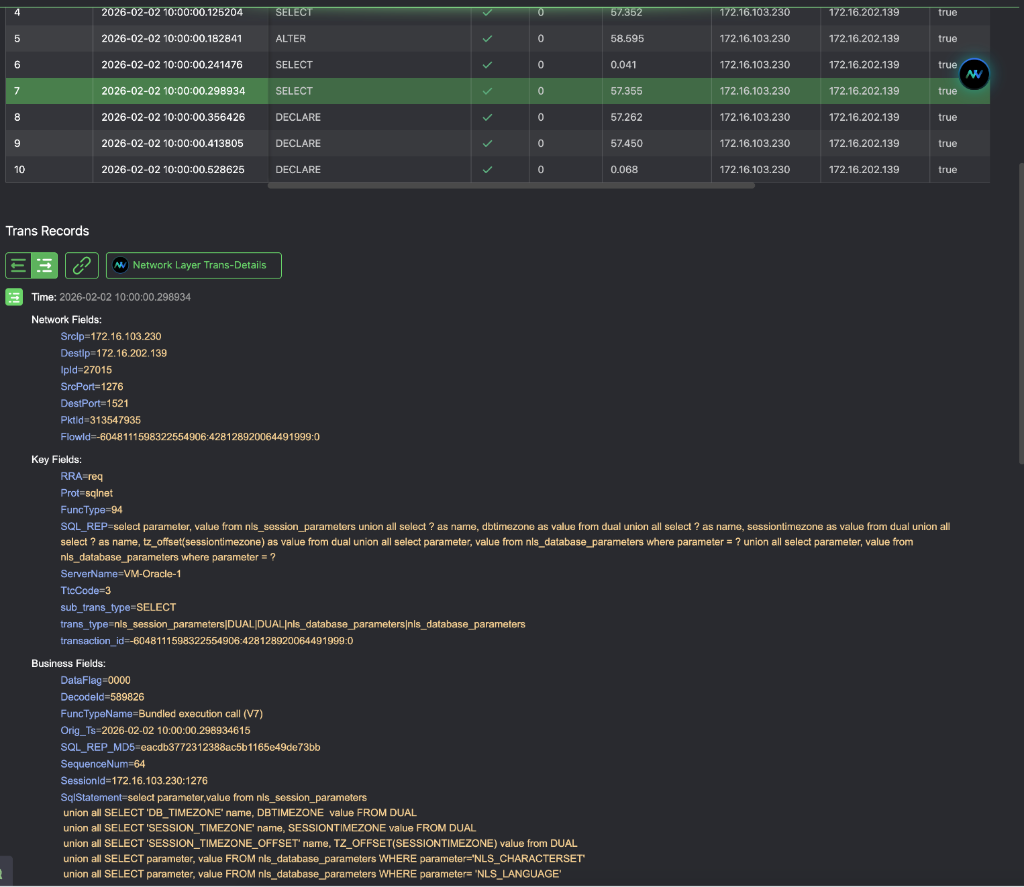Click the 'DB_TIMEZONE' union line

pyautogui.click(x=240, y=813)
